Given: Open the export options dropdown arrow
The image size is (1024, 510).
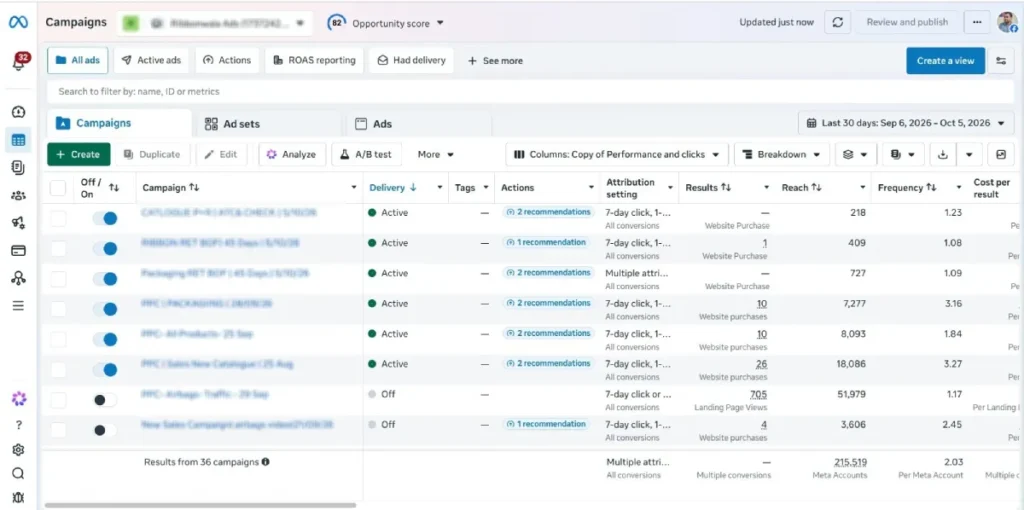Looking at the screenshot, I should pos(969,155).
